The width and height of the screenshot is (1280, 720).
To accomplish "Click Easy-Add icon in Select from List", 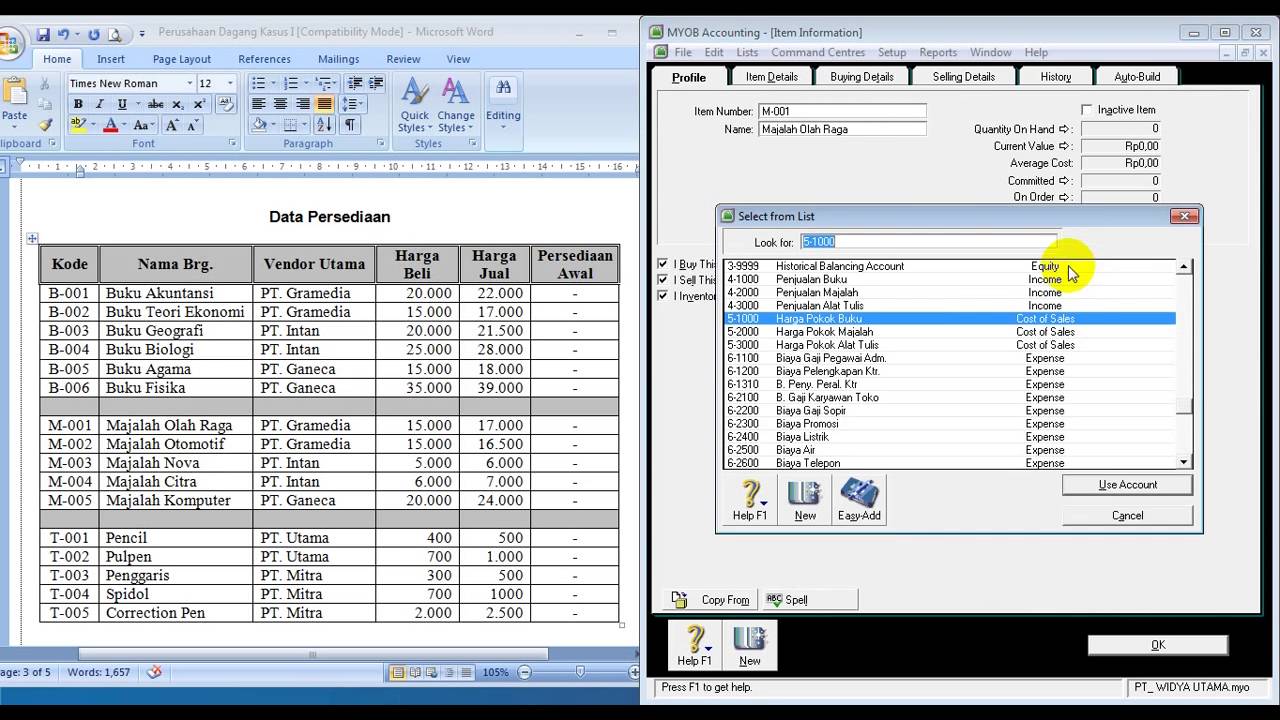I will pos(859,500).
